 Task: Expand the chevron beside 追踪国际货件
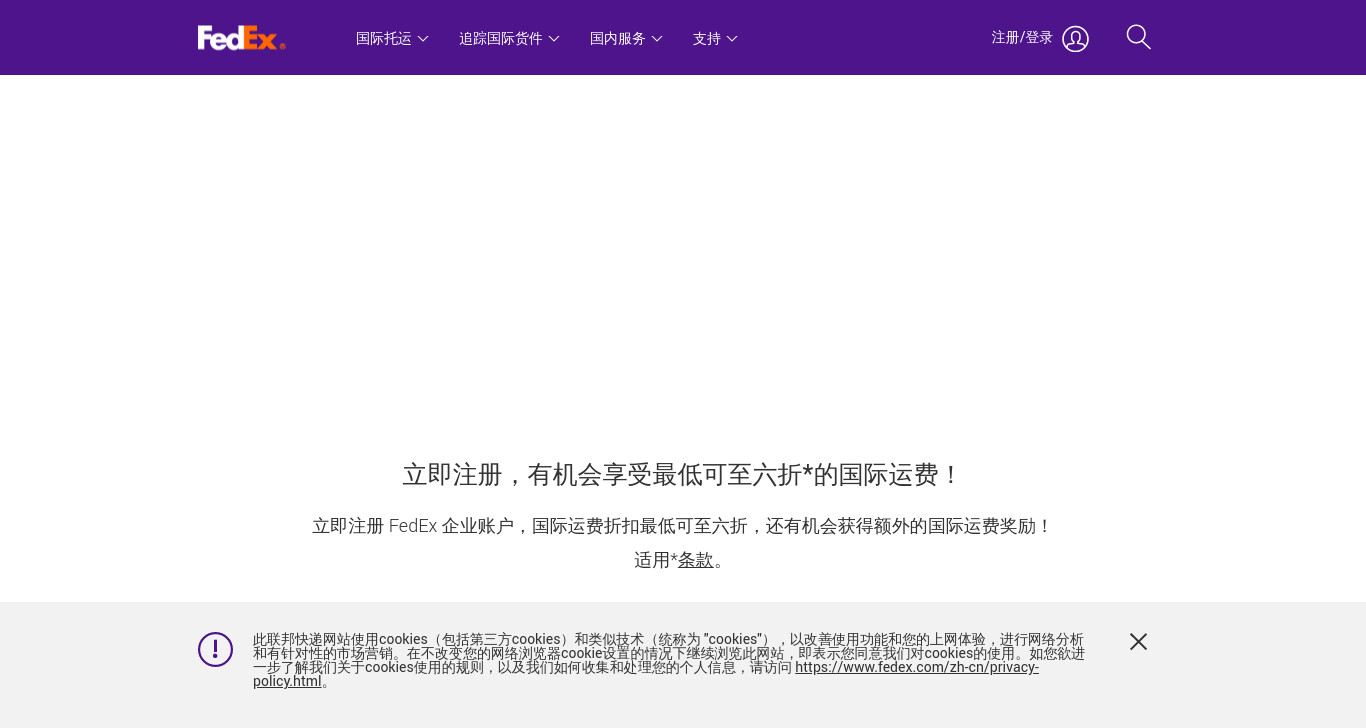tap(554, 39)
